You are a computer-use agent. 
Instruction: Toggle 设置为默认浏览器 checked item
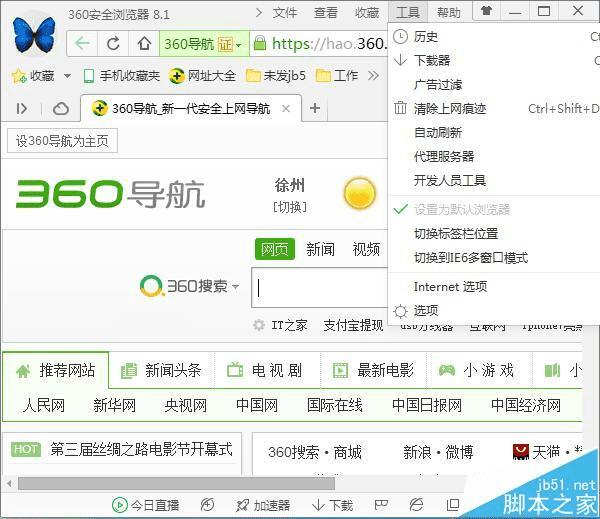coord(494,209)
